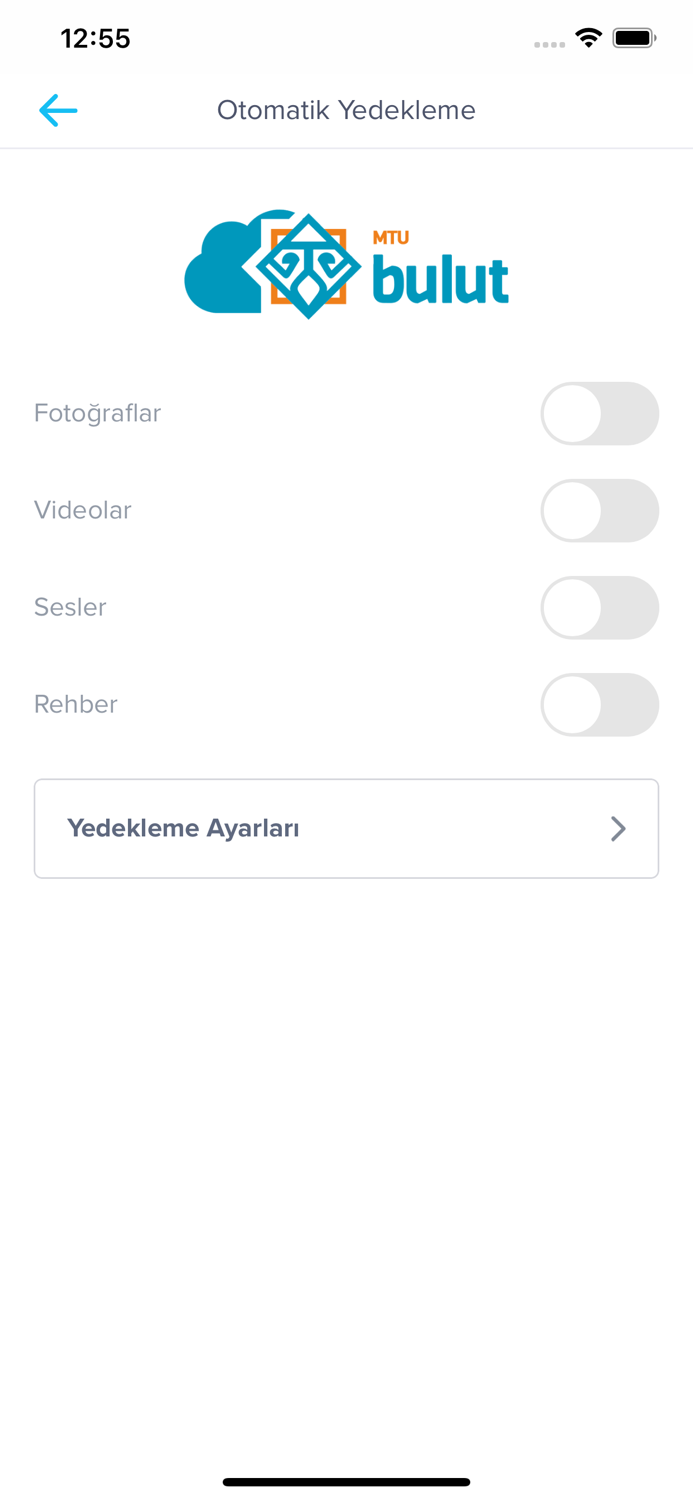This screenshot has width=693, height=1500.
Task: Tap the back arrow to exit Otomatik Yedekleme
Action: (x=57, y=110)
